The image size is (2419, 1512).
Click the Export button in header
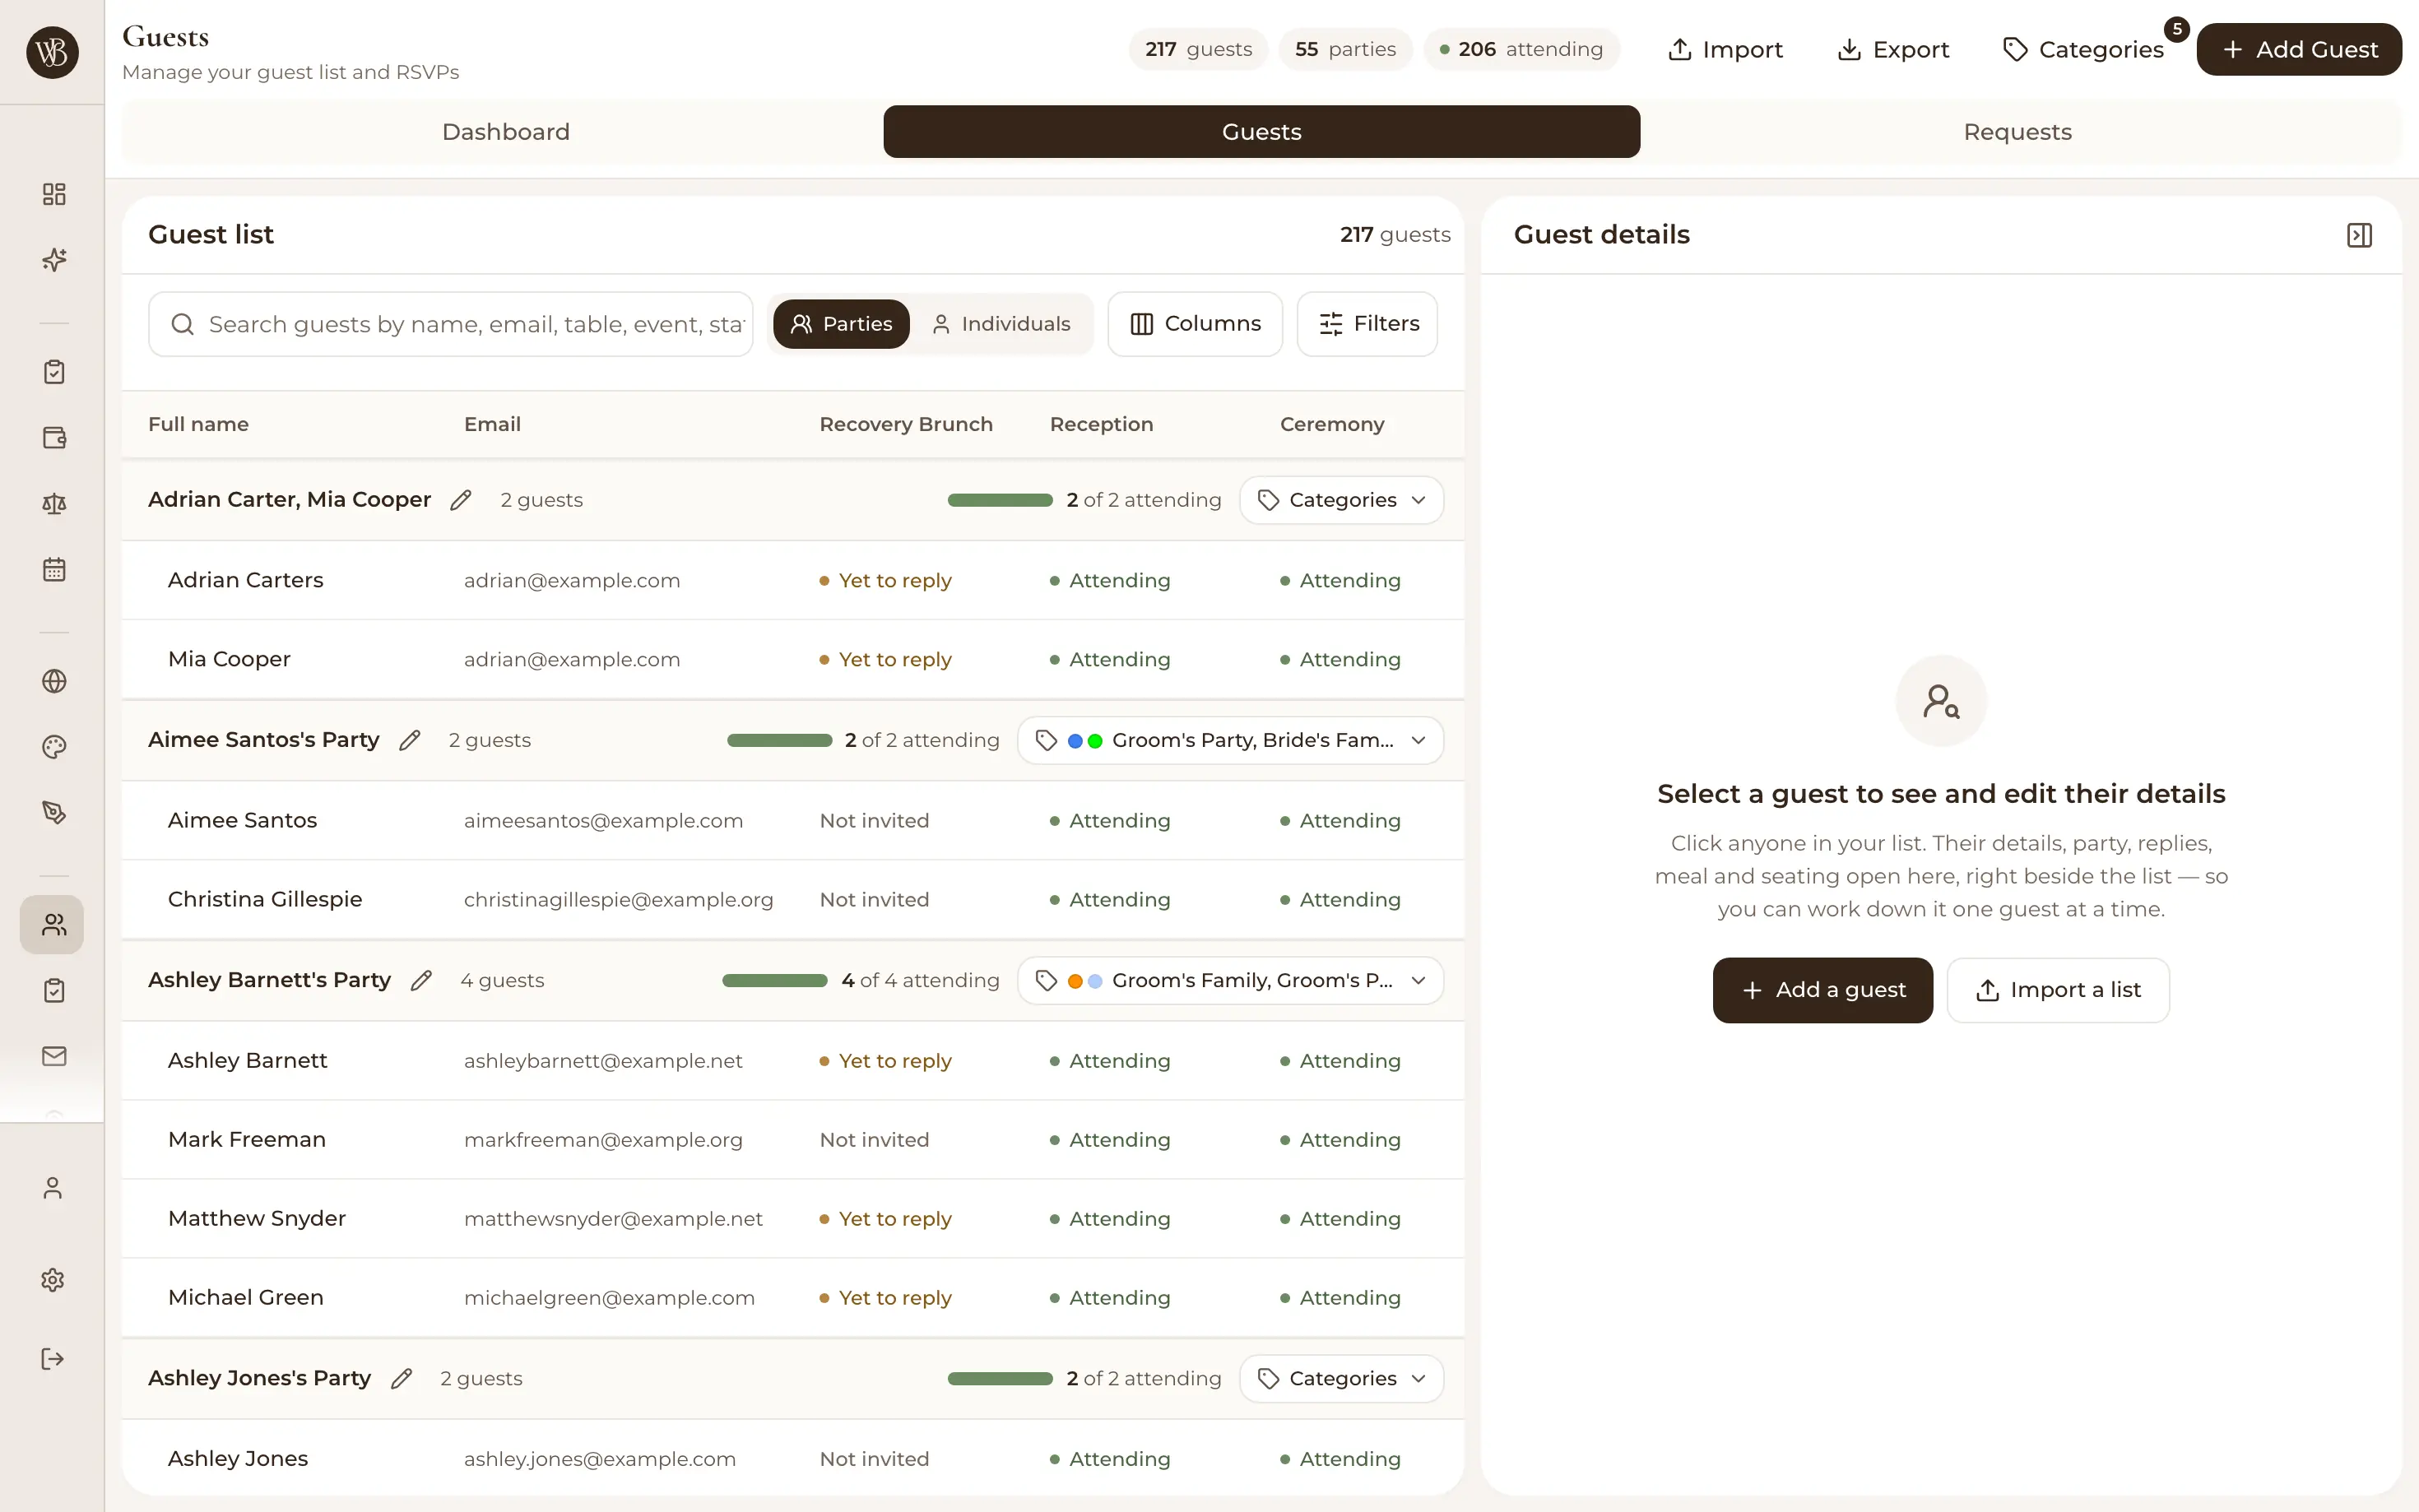click(x=1893, y=49)
